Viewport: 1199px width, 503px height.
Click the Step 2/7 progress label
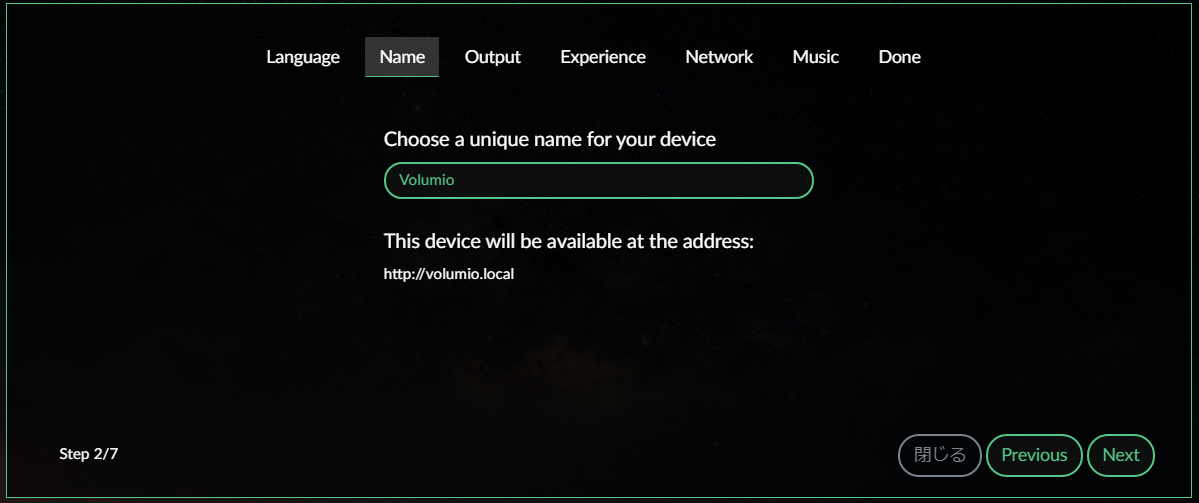point(89,454)
